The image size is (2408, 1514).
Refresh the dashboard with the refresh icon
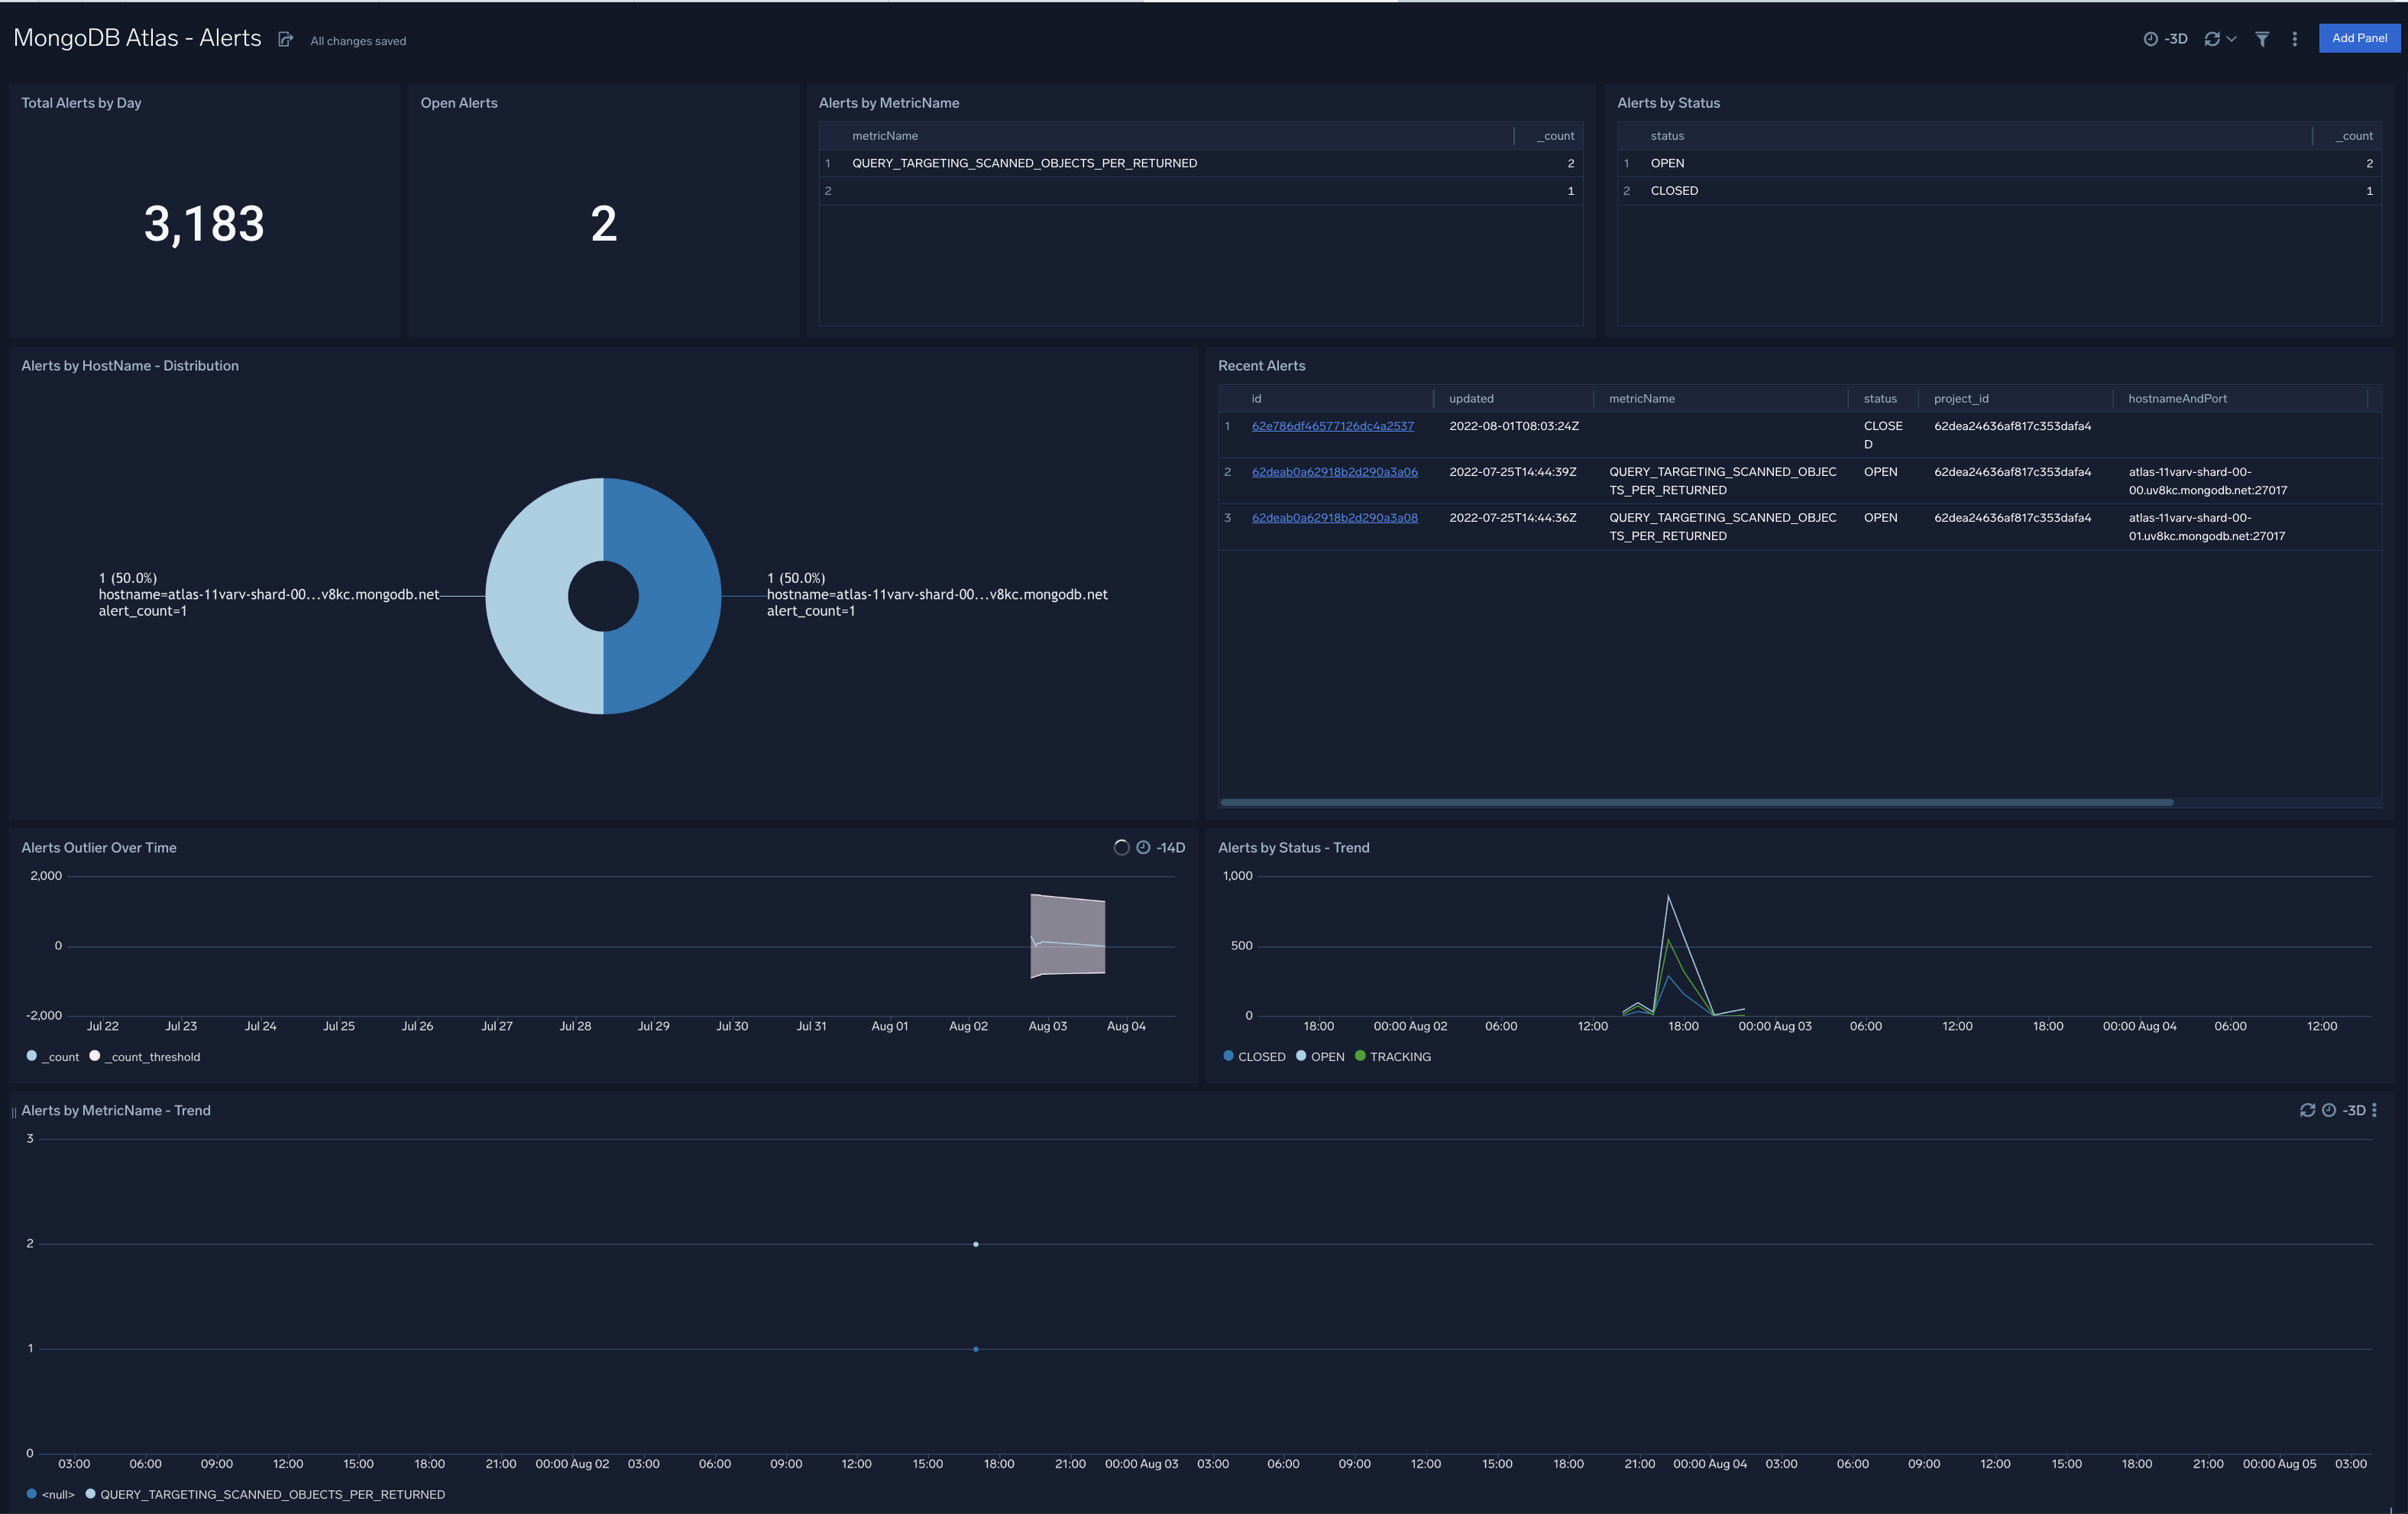tap(2212, 38)
